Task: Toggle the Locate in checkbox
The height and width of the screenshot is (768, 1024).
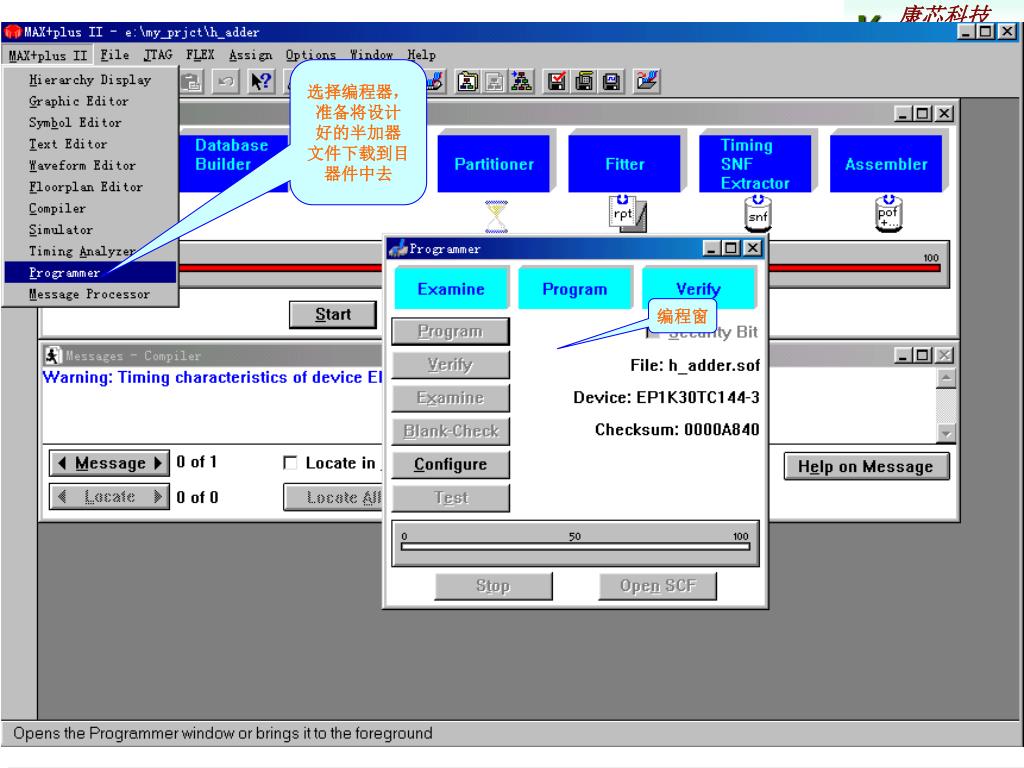Action: click(291, 463)
